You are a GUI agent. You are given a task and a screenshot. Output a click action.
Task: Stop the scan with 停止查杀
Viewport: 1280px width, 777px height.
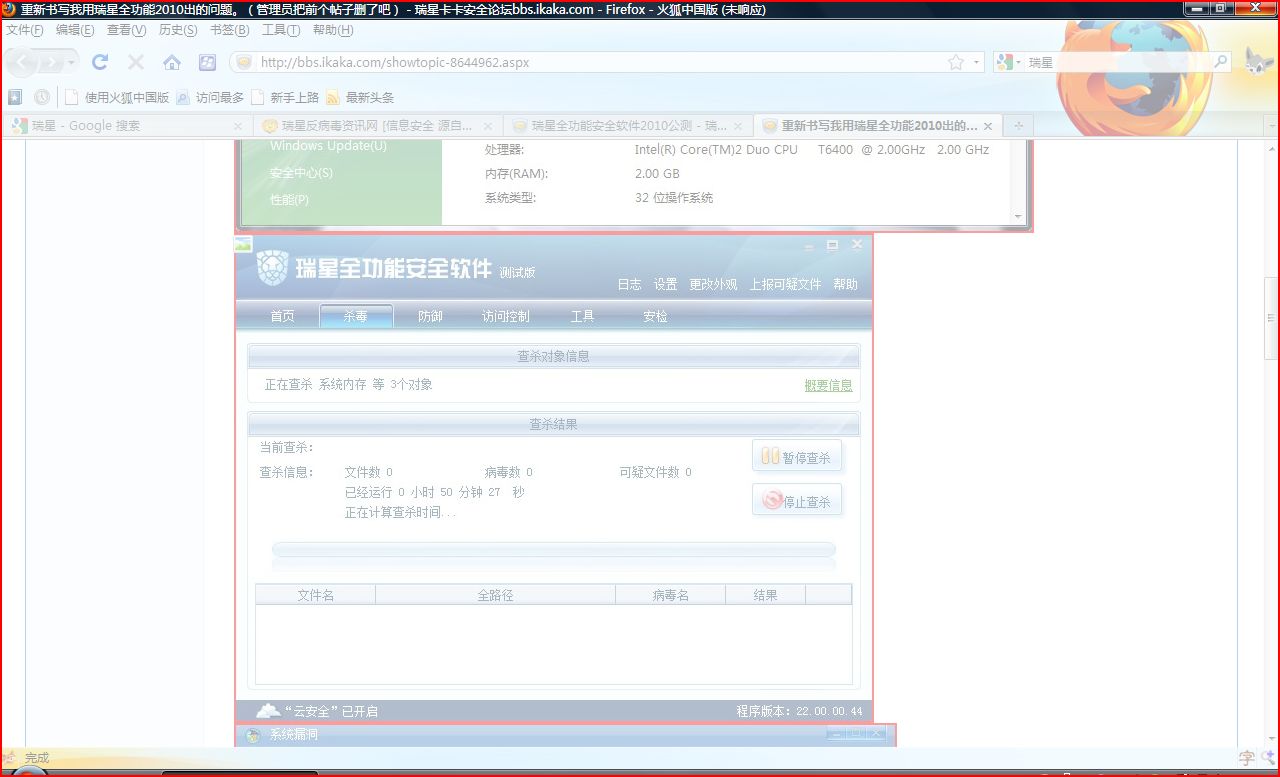click(797, 500)
